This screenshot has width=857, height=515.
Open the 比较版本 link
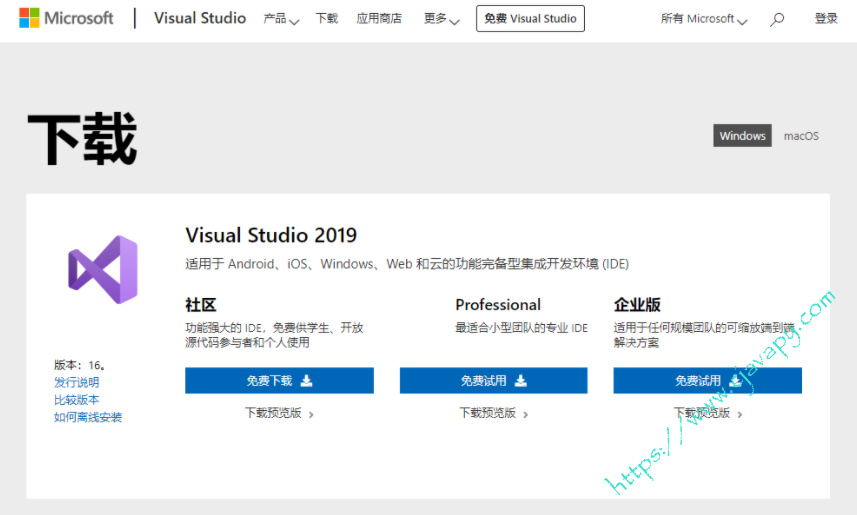(77, 400)
